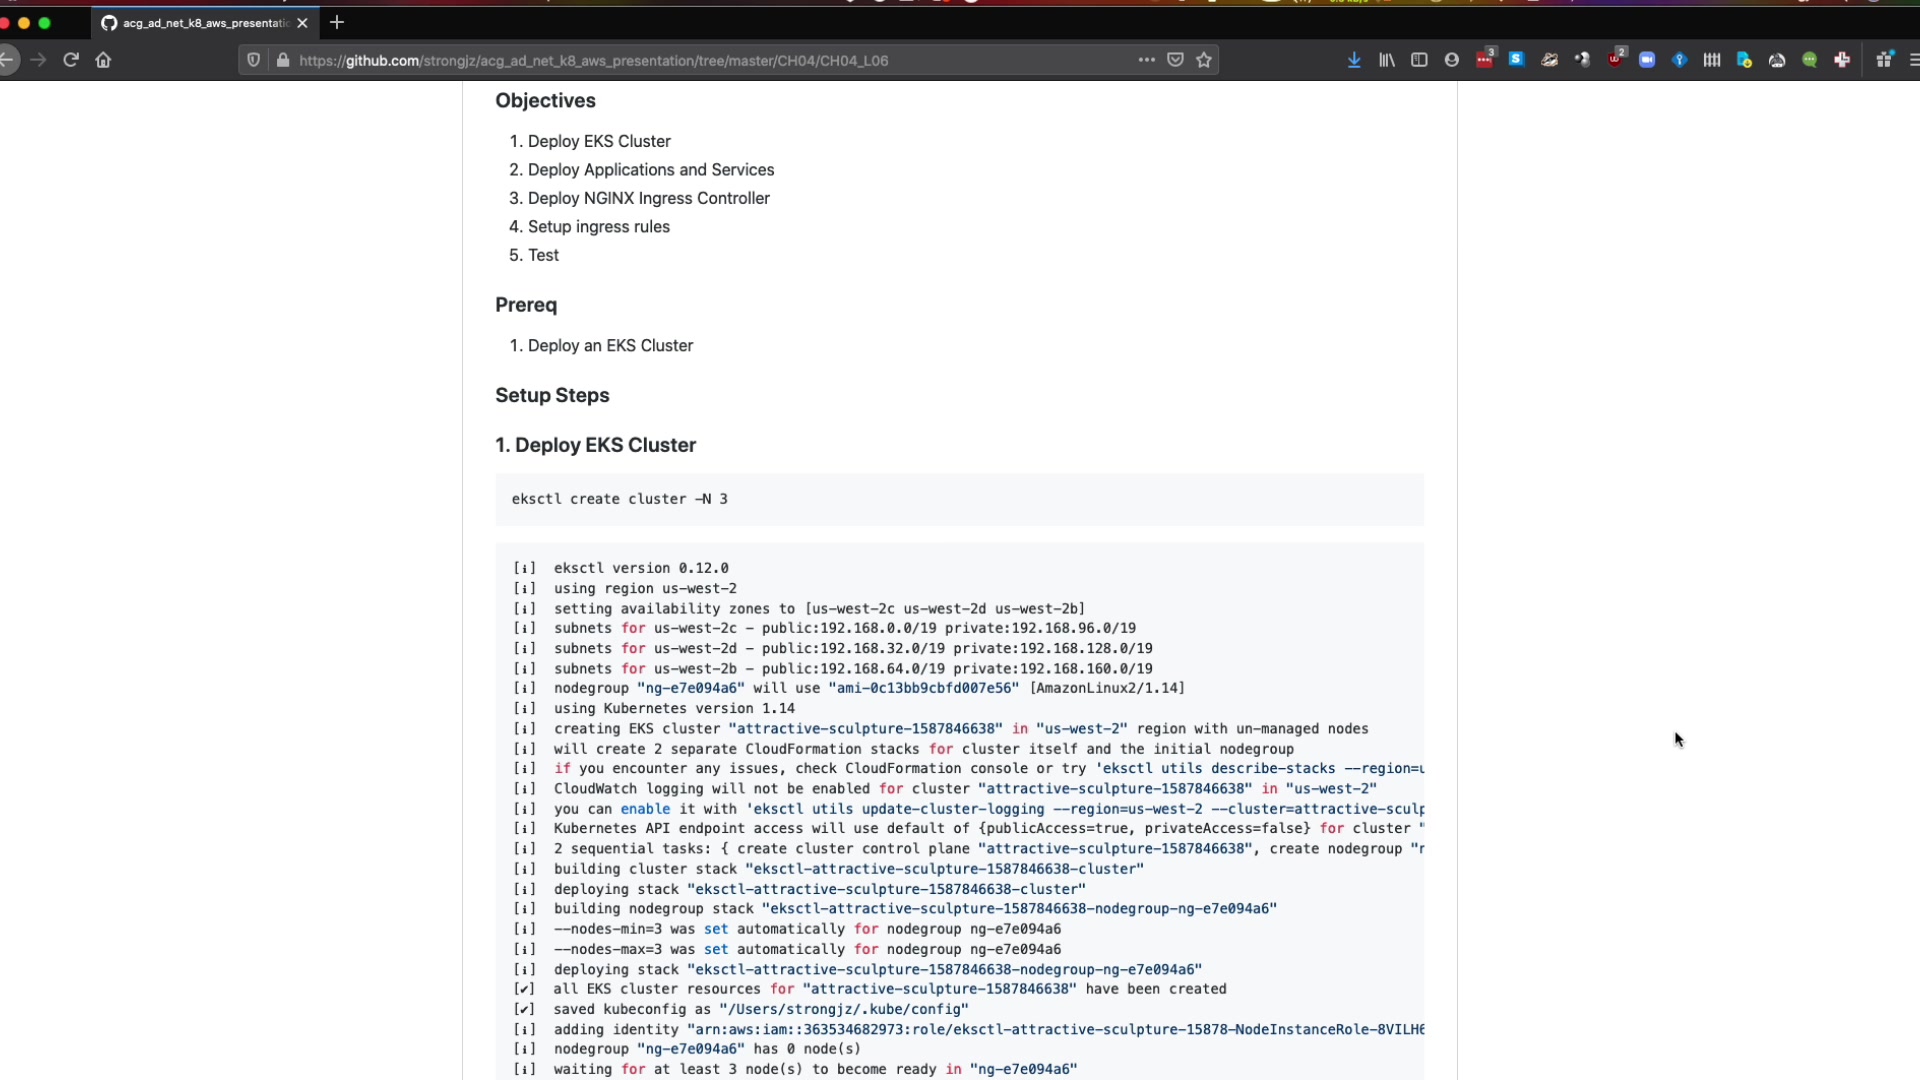Click the eksctl create cluster code block
Viewport: 1920px width, 1080px height.
[958, 499]
